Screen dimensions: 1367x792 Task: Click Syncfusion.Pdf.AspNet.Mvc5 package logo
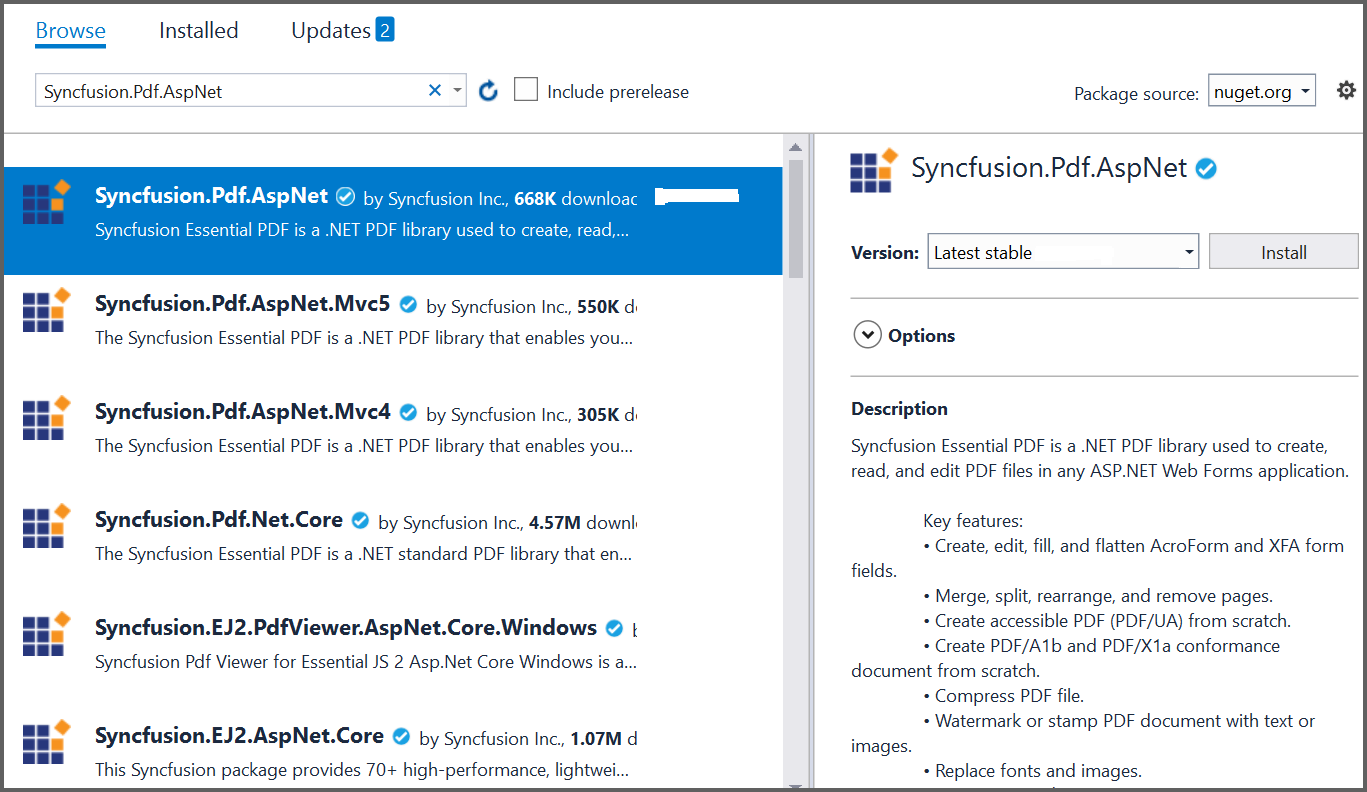[x=47, y=311]
